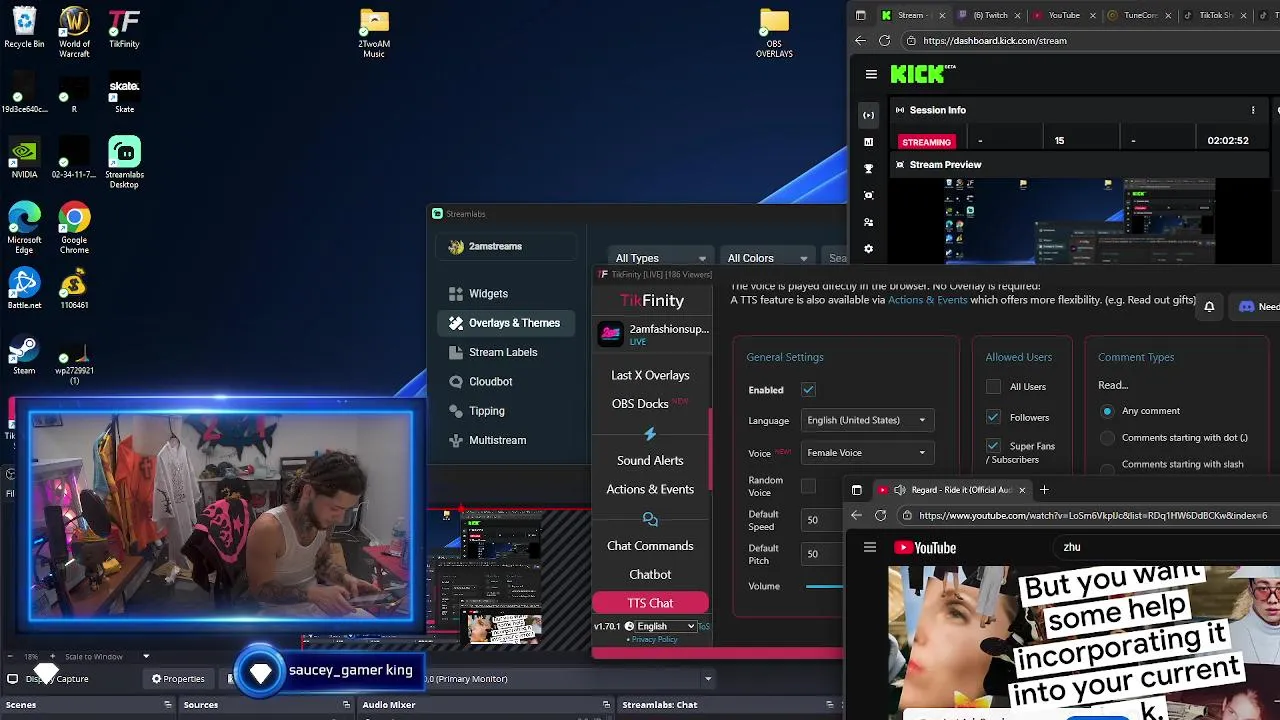Click the YouTube logo
This screenshot has width=1280, height=720.
(926, 547)
